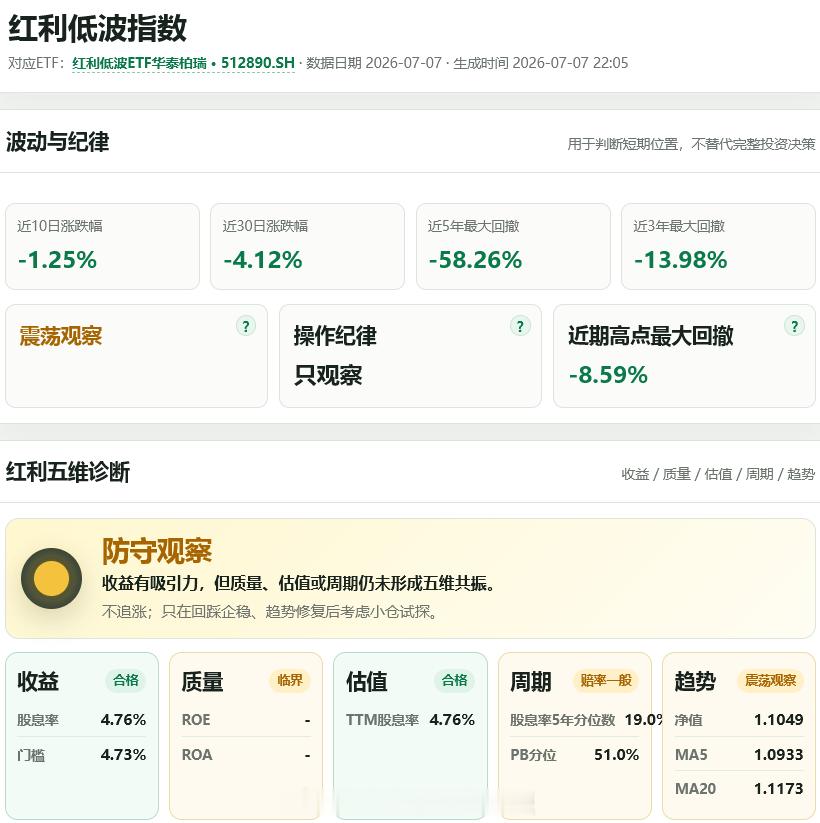
Task: Click the 门槛 4.73% row
Action: point(81,754)
